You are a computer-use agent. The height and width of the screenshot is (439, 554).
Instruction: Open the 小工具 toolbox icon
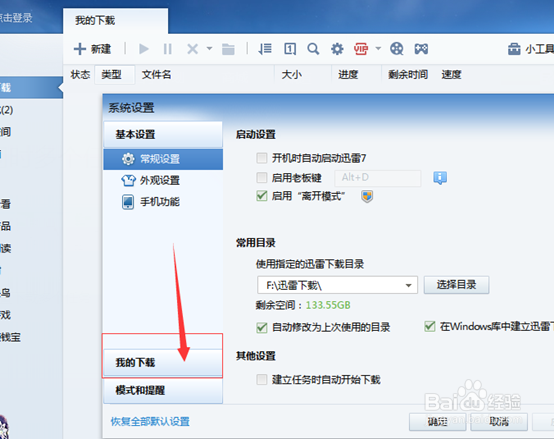tap(514, 49)
